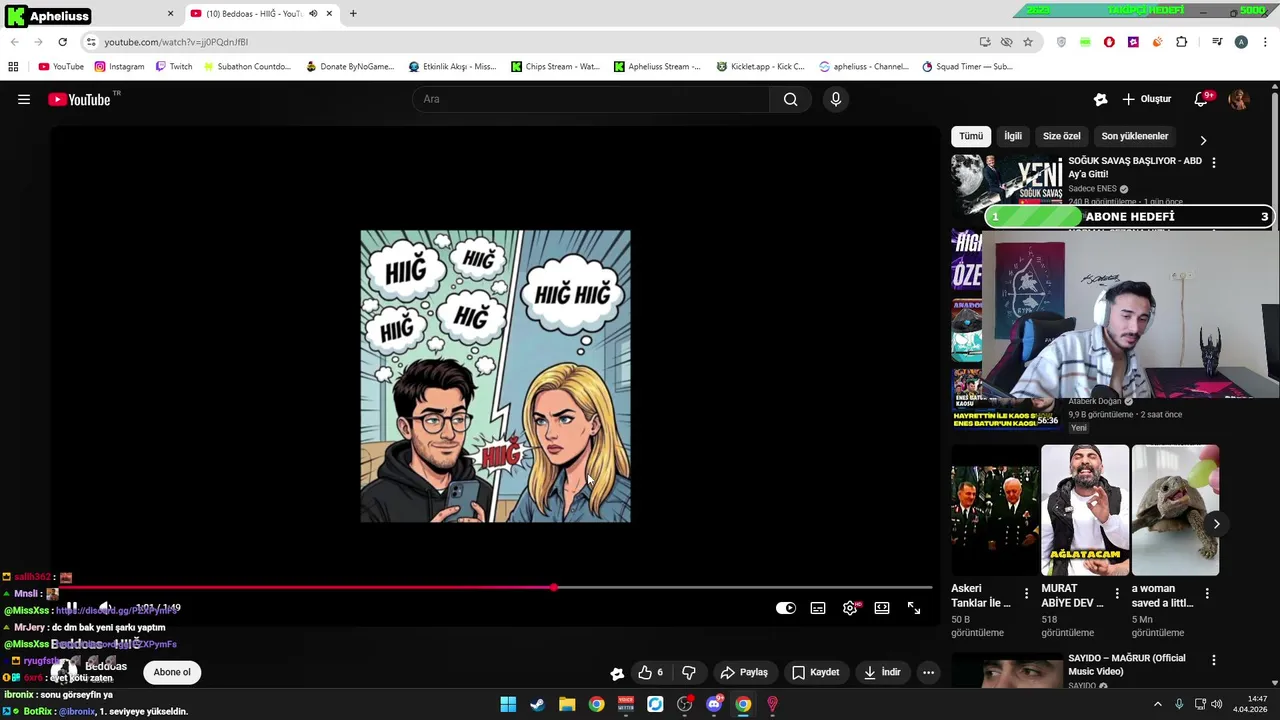Select the Son yüklenenler filter chip
1280x720 pixels.
coord(1135,136)
